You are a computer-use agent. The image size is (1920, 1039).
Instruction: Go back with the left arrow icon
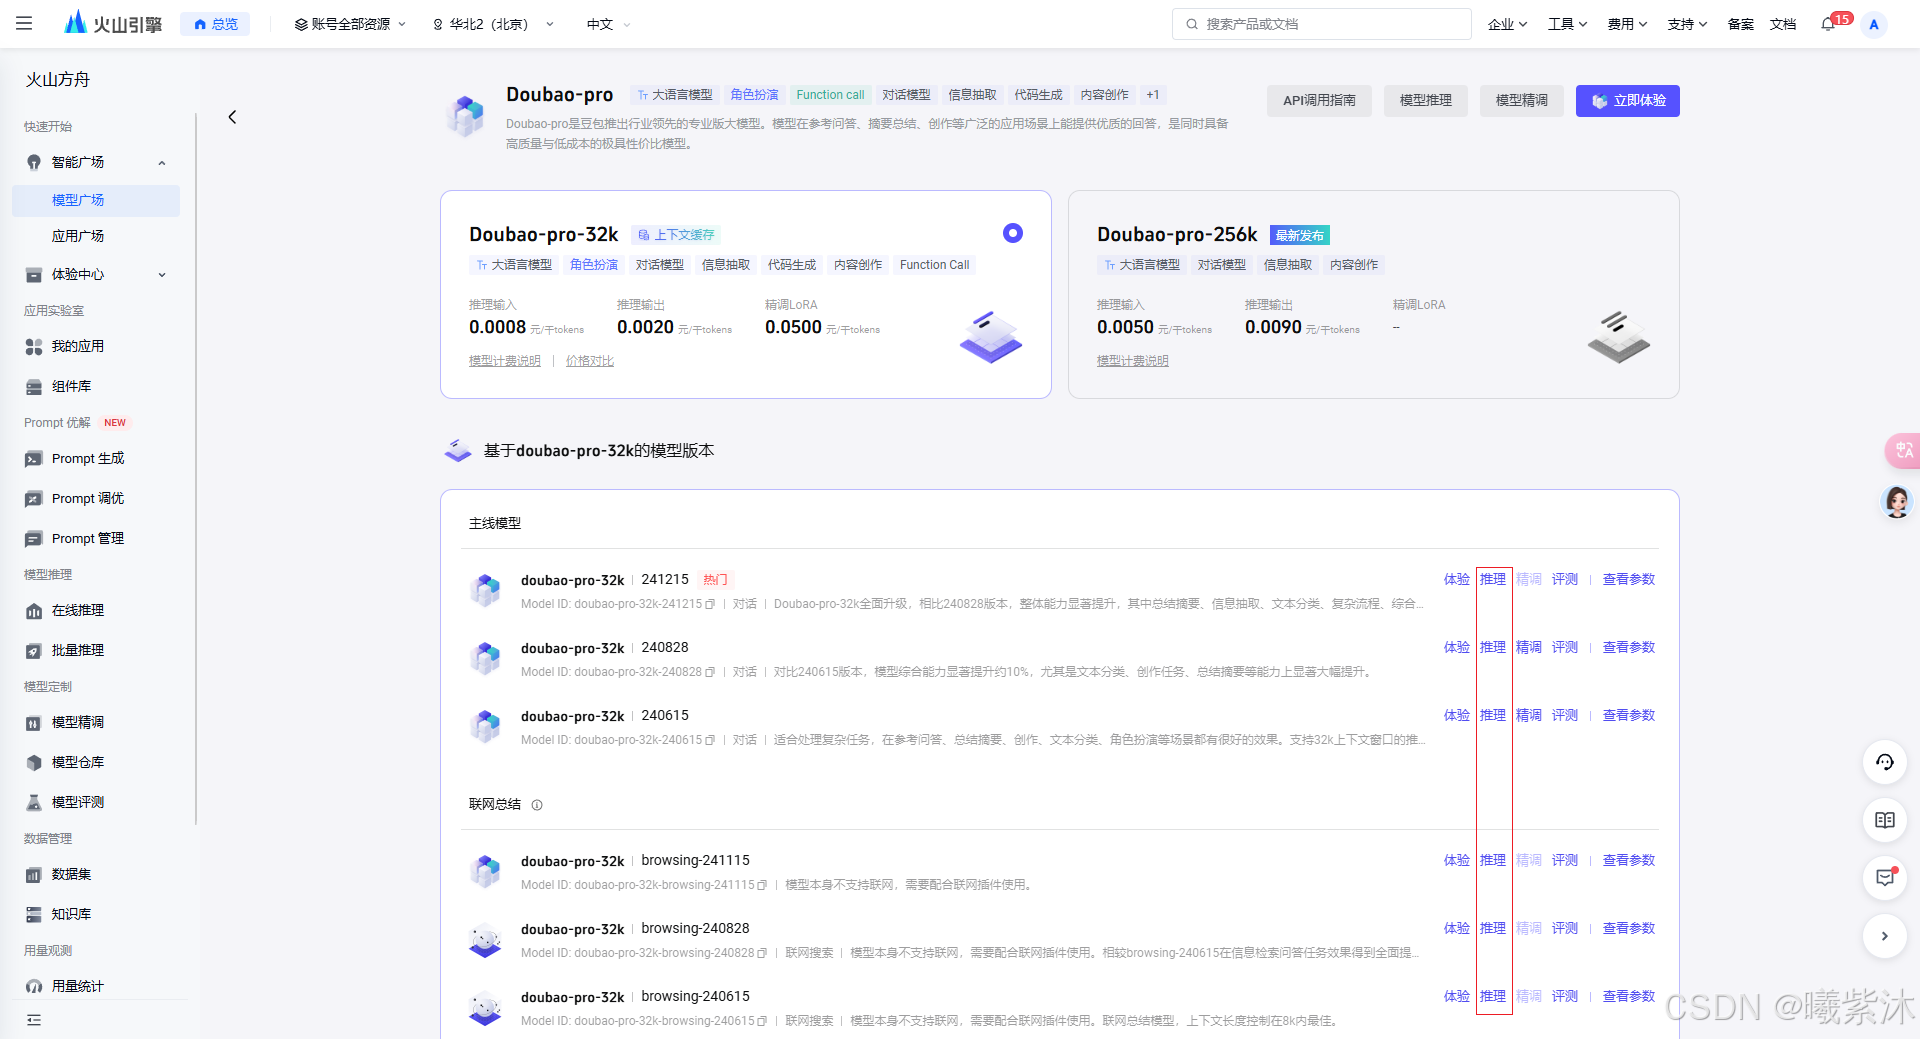point(232,117)
